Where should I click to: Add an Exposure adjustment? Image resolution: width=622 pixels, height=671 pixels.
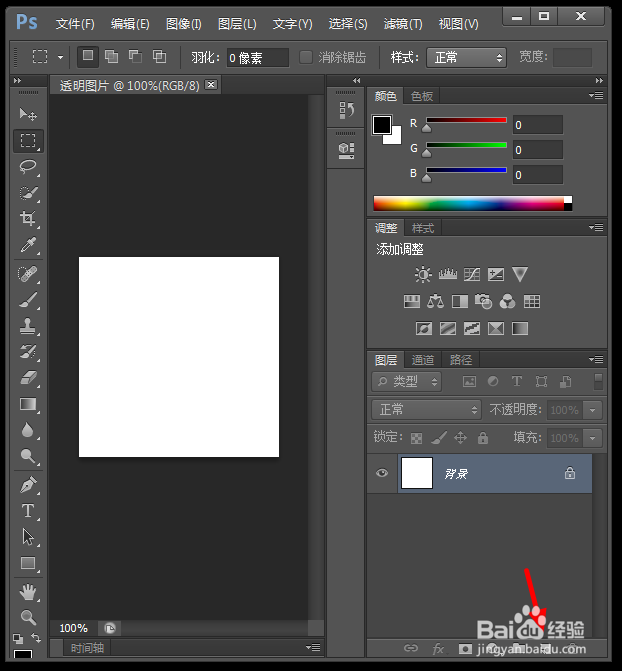pos(496,274)
